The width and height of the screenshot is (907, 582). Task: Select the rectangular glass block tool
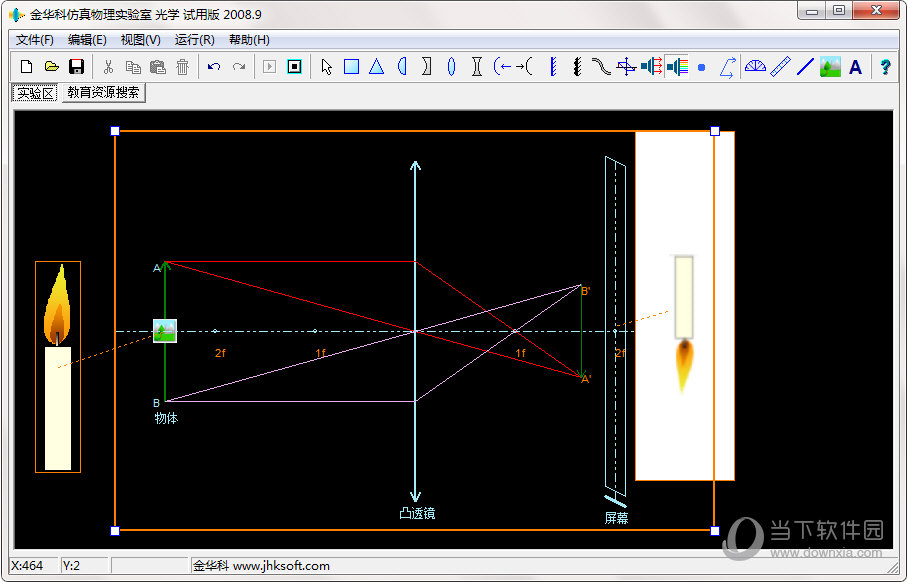point(351,67)
